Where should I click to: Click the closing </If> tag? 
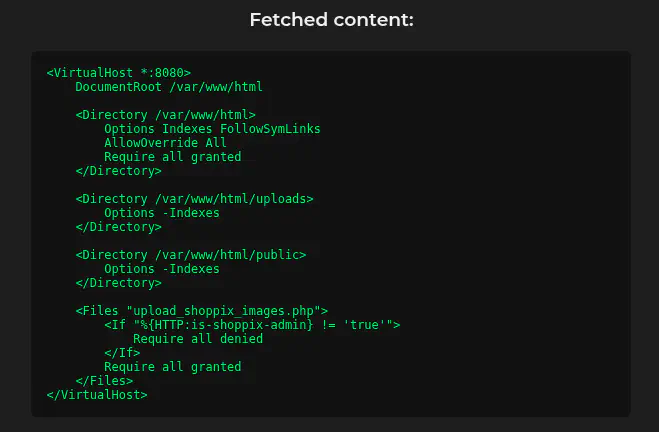(x=122, y=353)
